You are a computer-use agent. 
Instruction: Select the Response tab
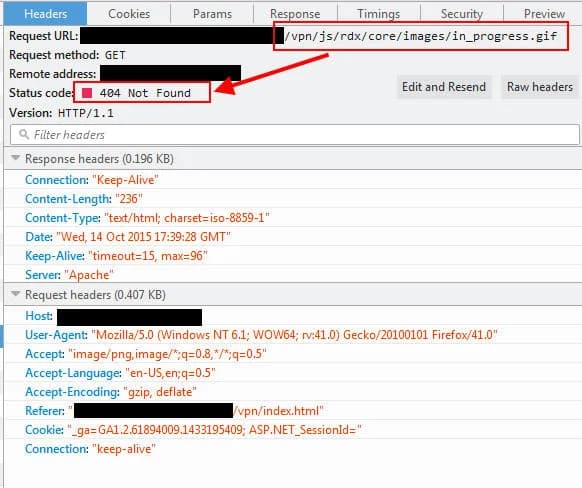(x=295, y=14)
